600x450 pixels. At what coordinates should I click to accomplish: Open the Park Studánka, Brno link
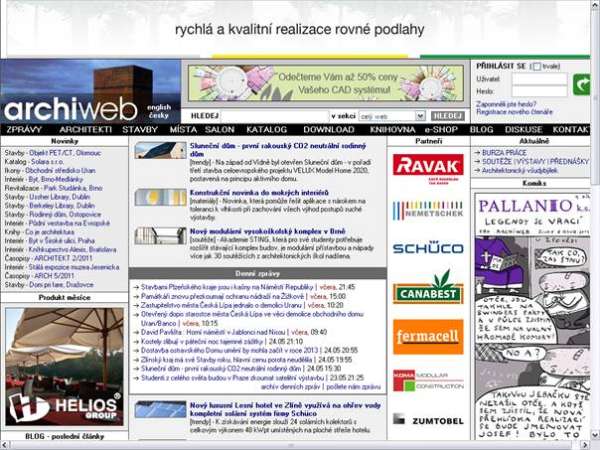pos(73,188)
